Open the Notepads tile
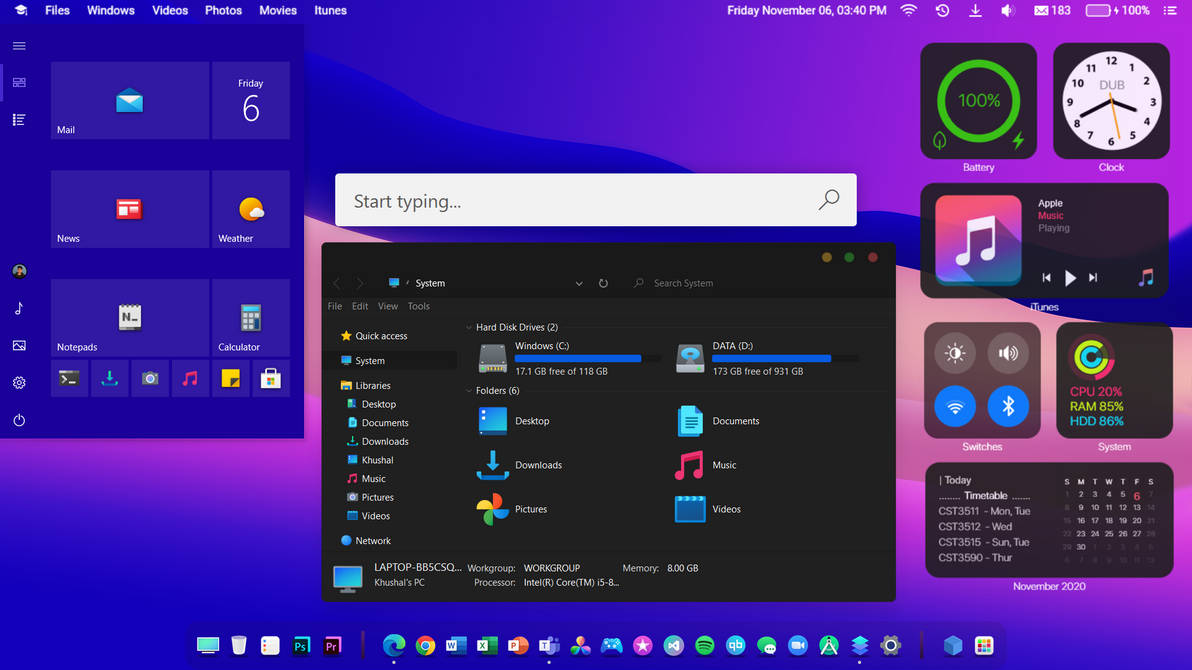 (130, 318)
